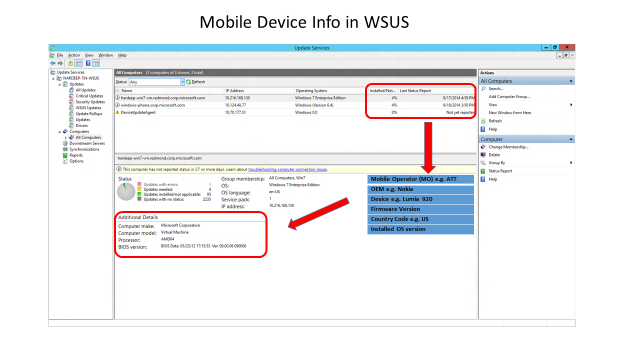Screen dimensions: 640x360
Task: Open the Window menu
Action: [105, 55]
